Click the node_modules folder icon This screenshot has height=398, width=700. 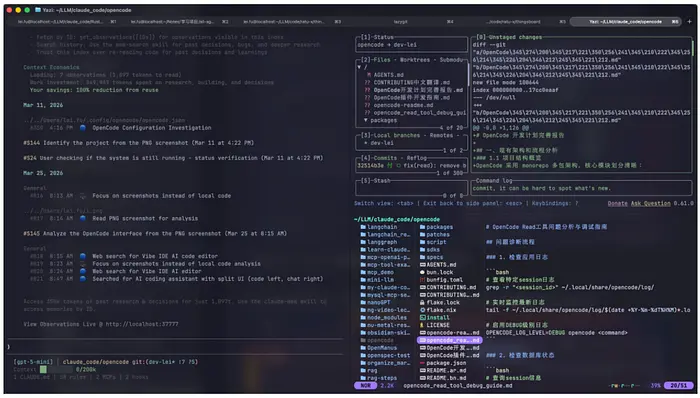point(363,318)
